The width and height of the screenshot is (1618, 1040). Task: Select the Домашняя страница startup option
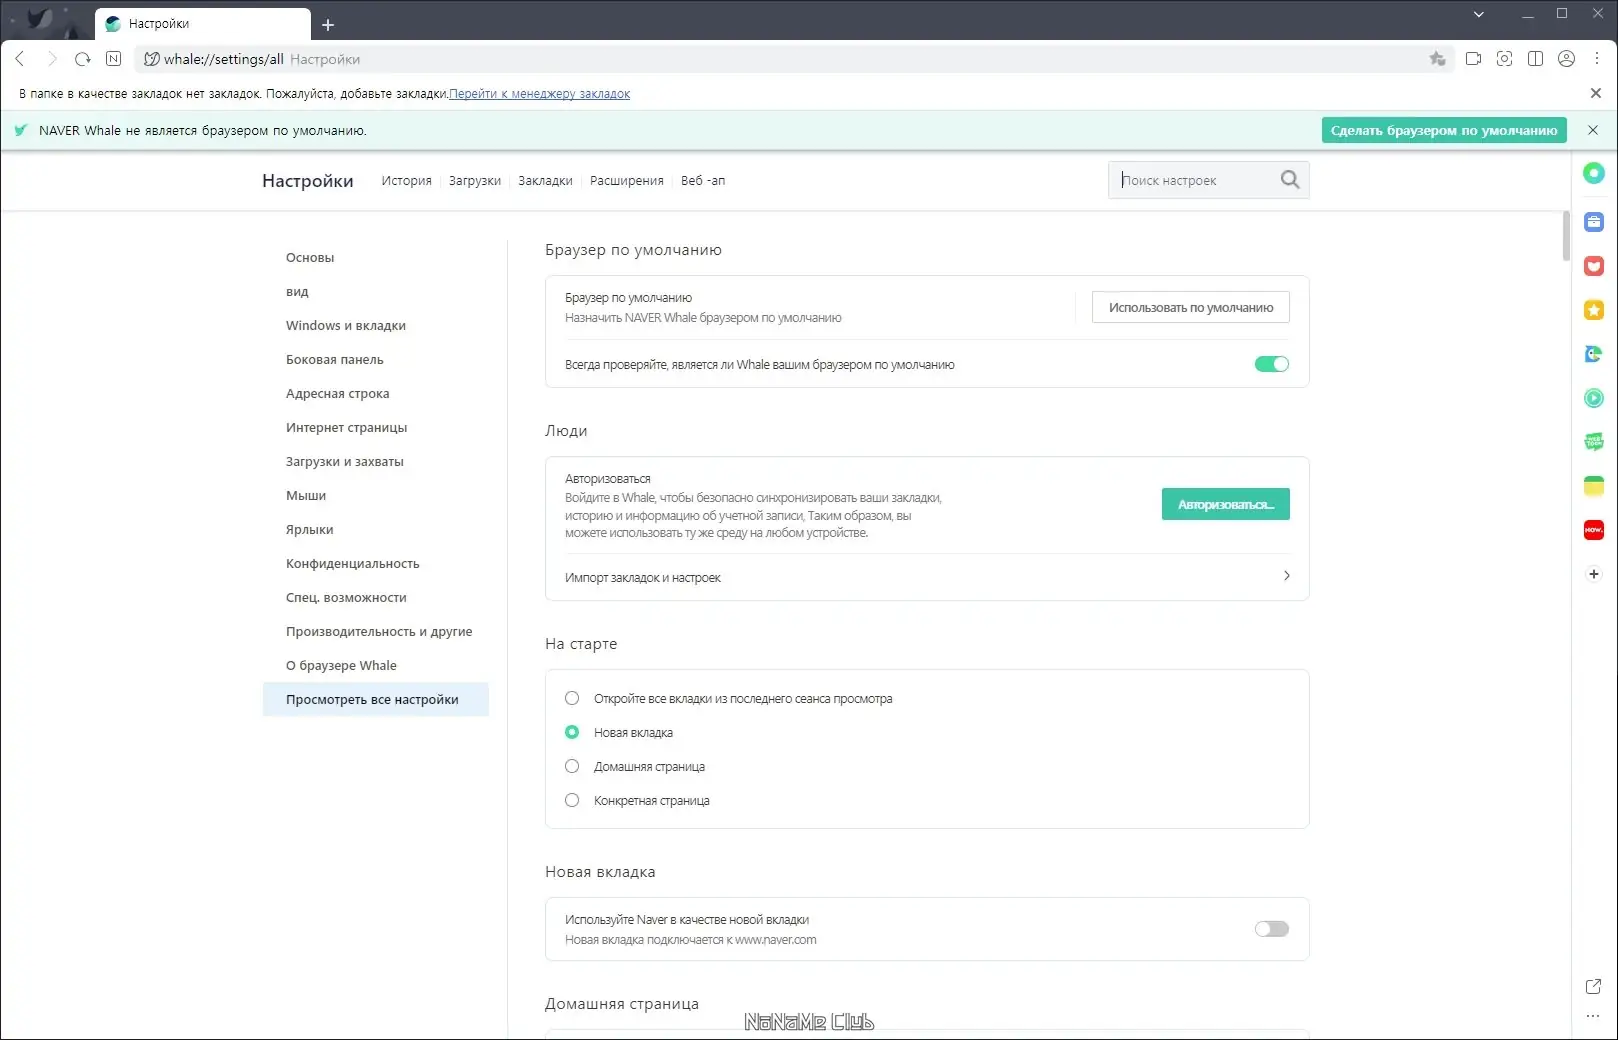coord(571,766)
